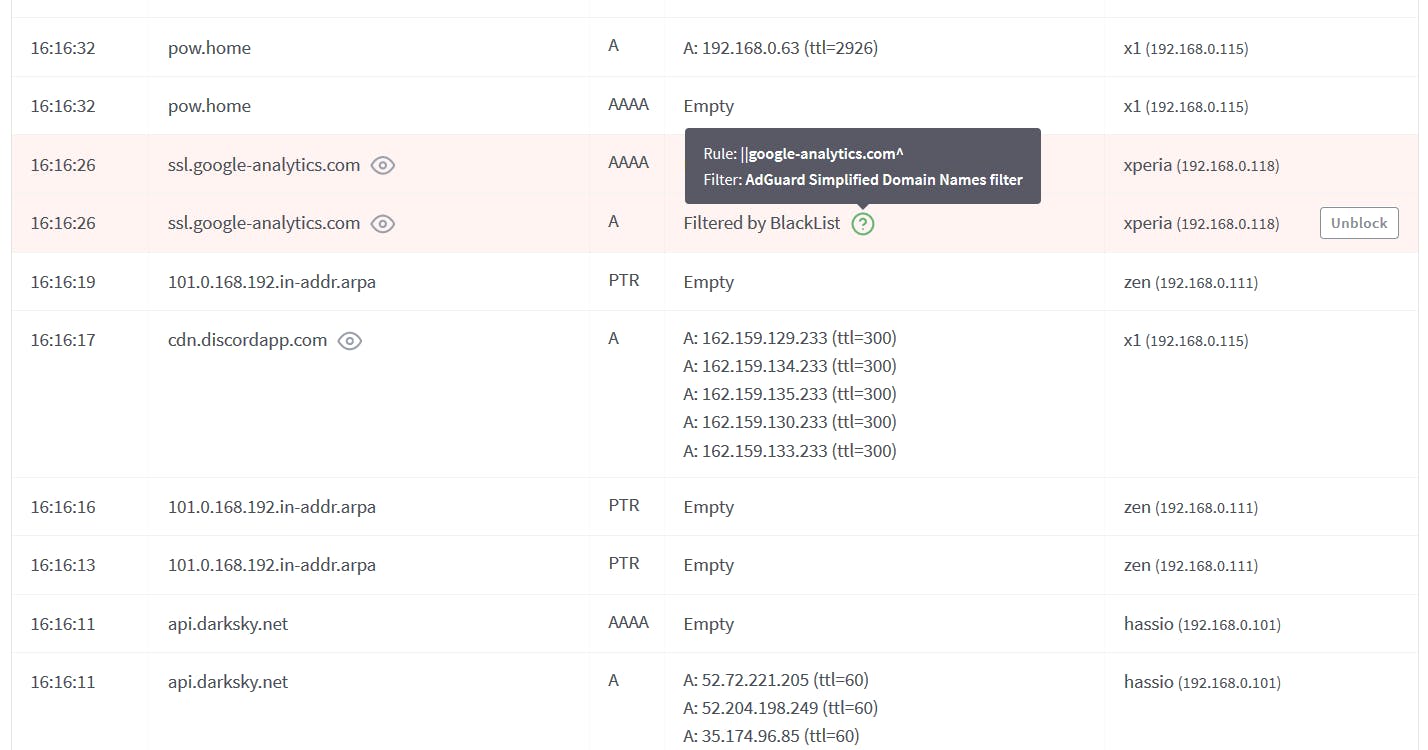This screenshot has height=750, width=1428.
Task: Select the 162.159.129.233 response entry
Action: point(790,338)
